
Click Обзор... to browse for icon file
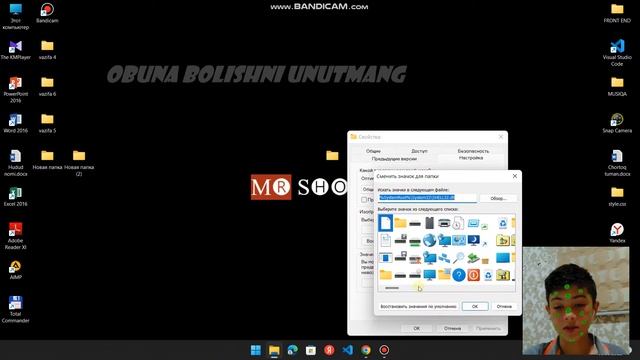coord(498,198)
